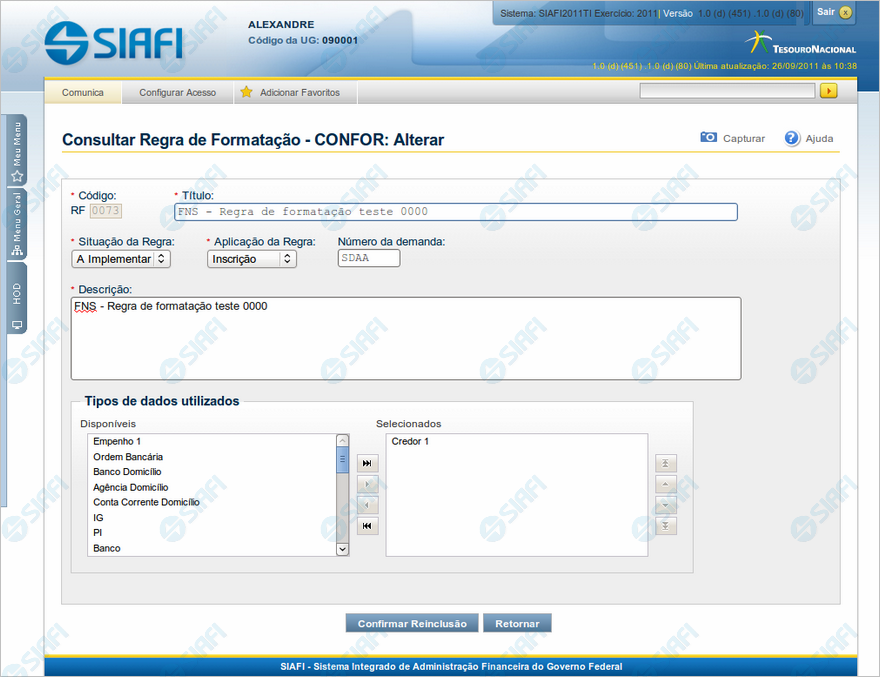Click the Adicionar Favoritos tab label

tap(300, 93)
